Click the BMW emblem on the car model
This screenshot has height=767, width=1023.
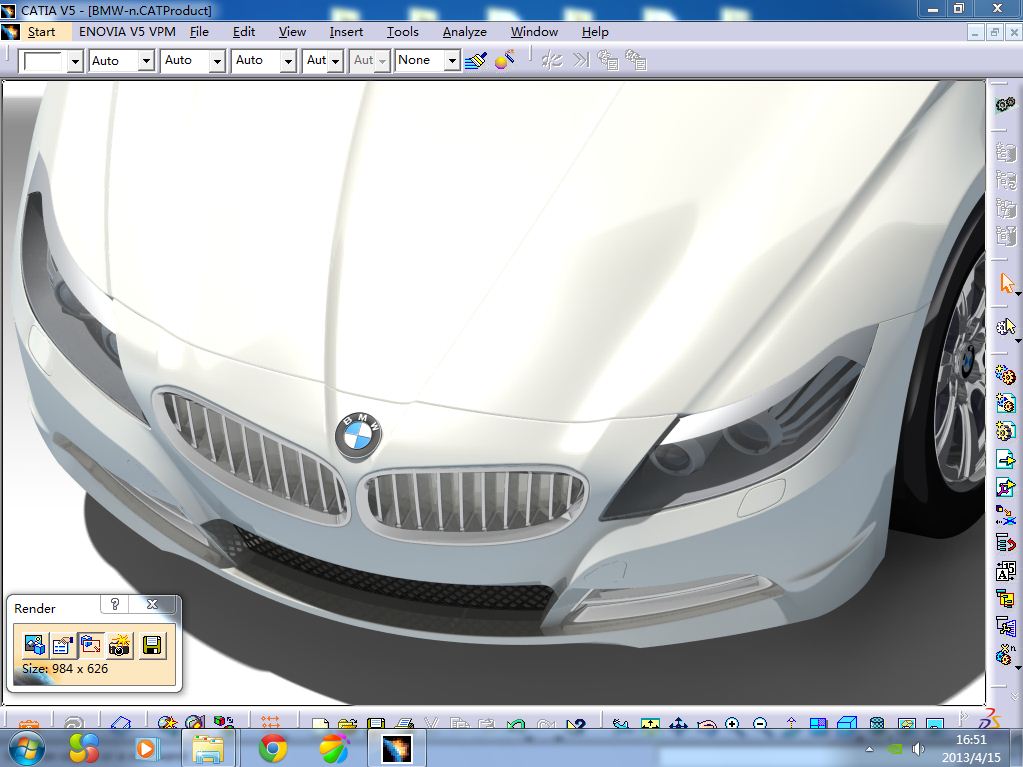coord(358,434)
